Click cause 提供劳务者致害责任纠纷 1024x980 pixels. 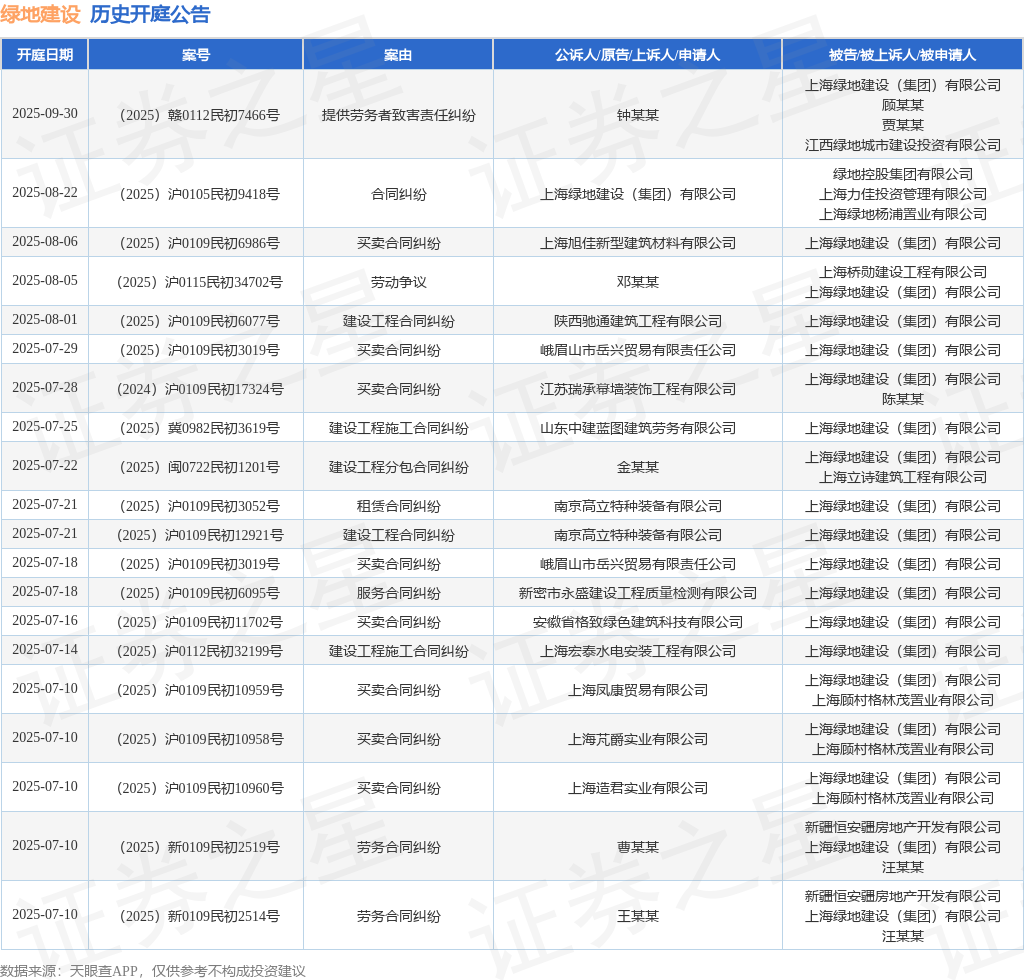click(398, 115)
